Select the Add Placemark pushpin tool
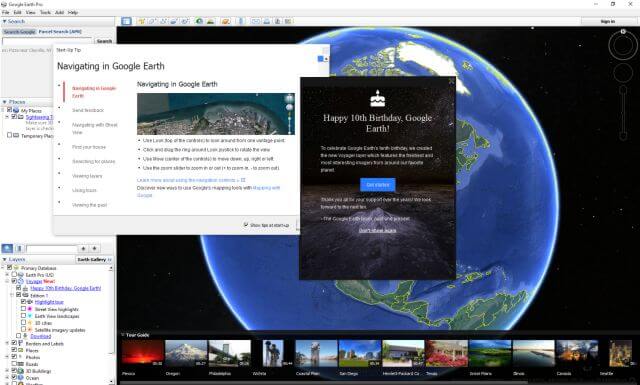Screen dimensions: 640x385 141,21
